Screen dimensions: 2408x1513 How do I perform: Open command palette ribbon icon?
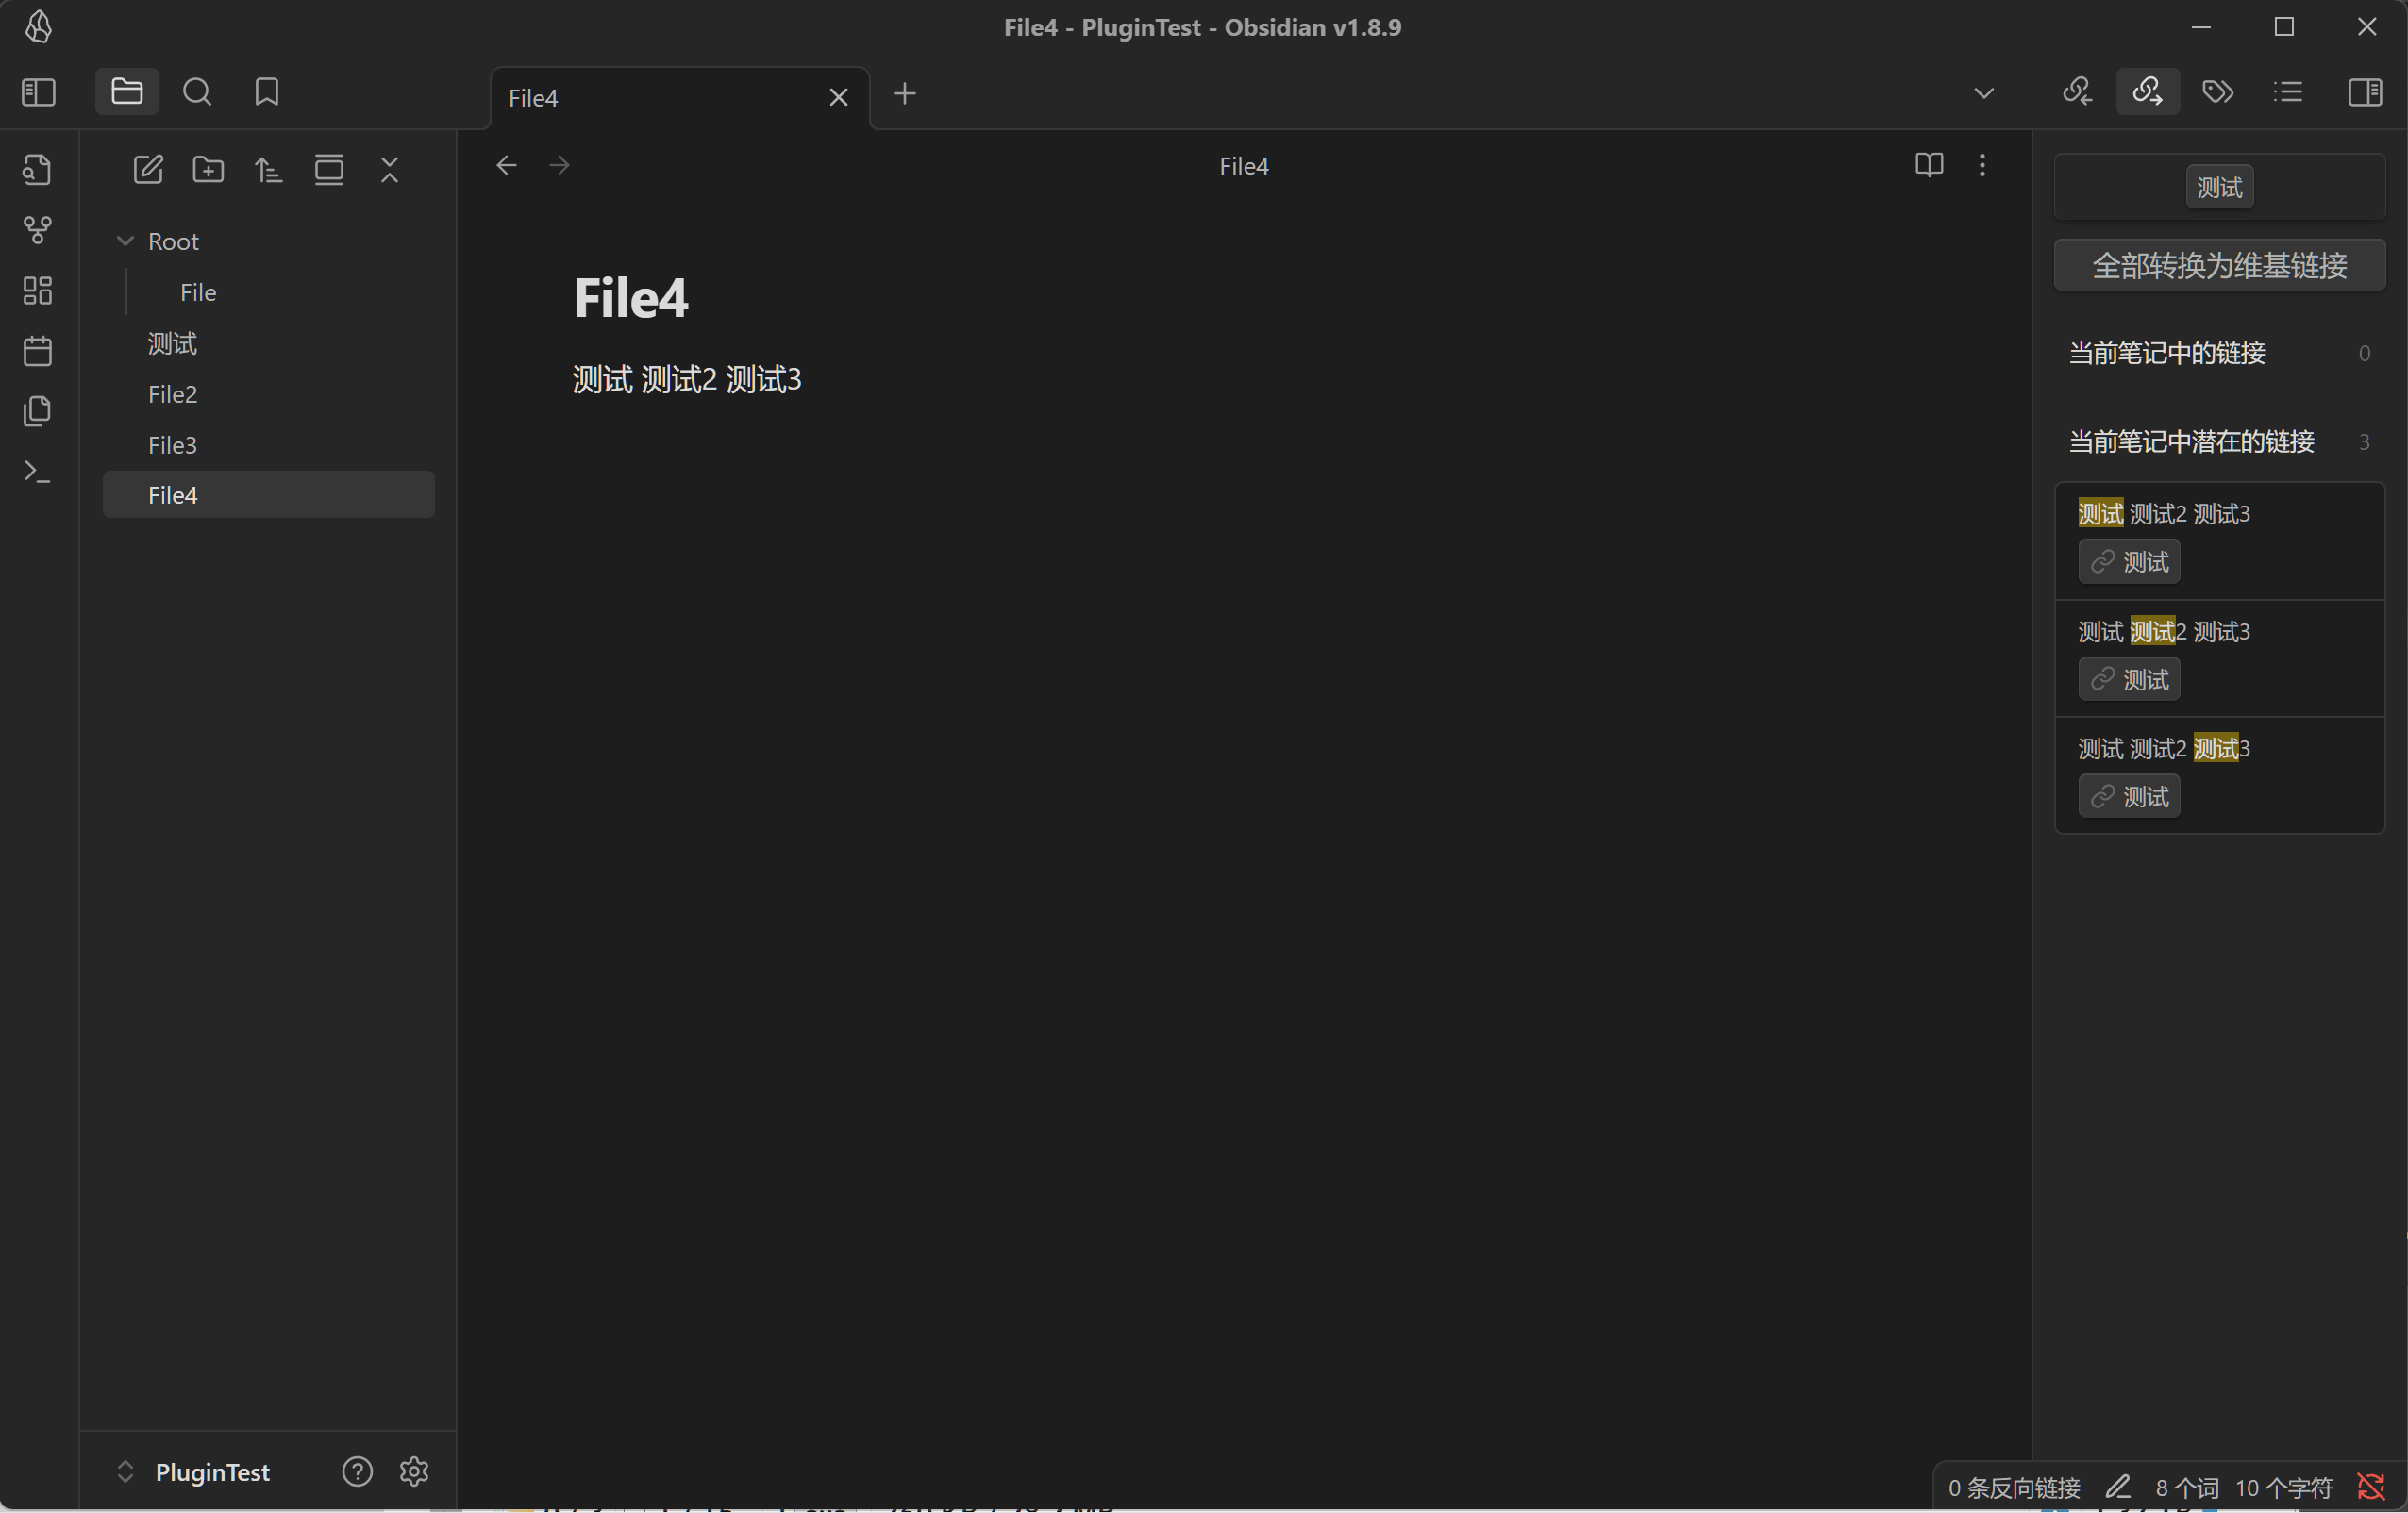(38, 471)
